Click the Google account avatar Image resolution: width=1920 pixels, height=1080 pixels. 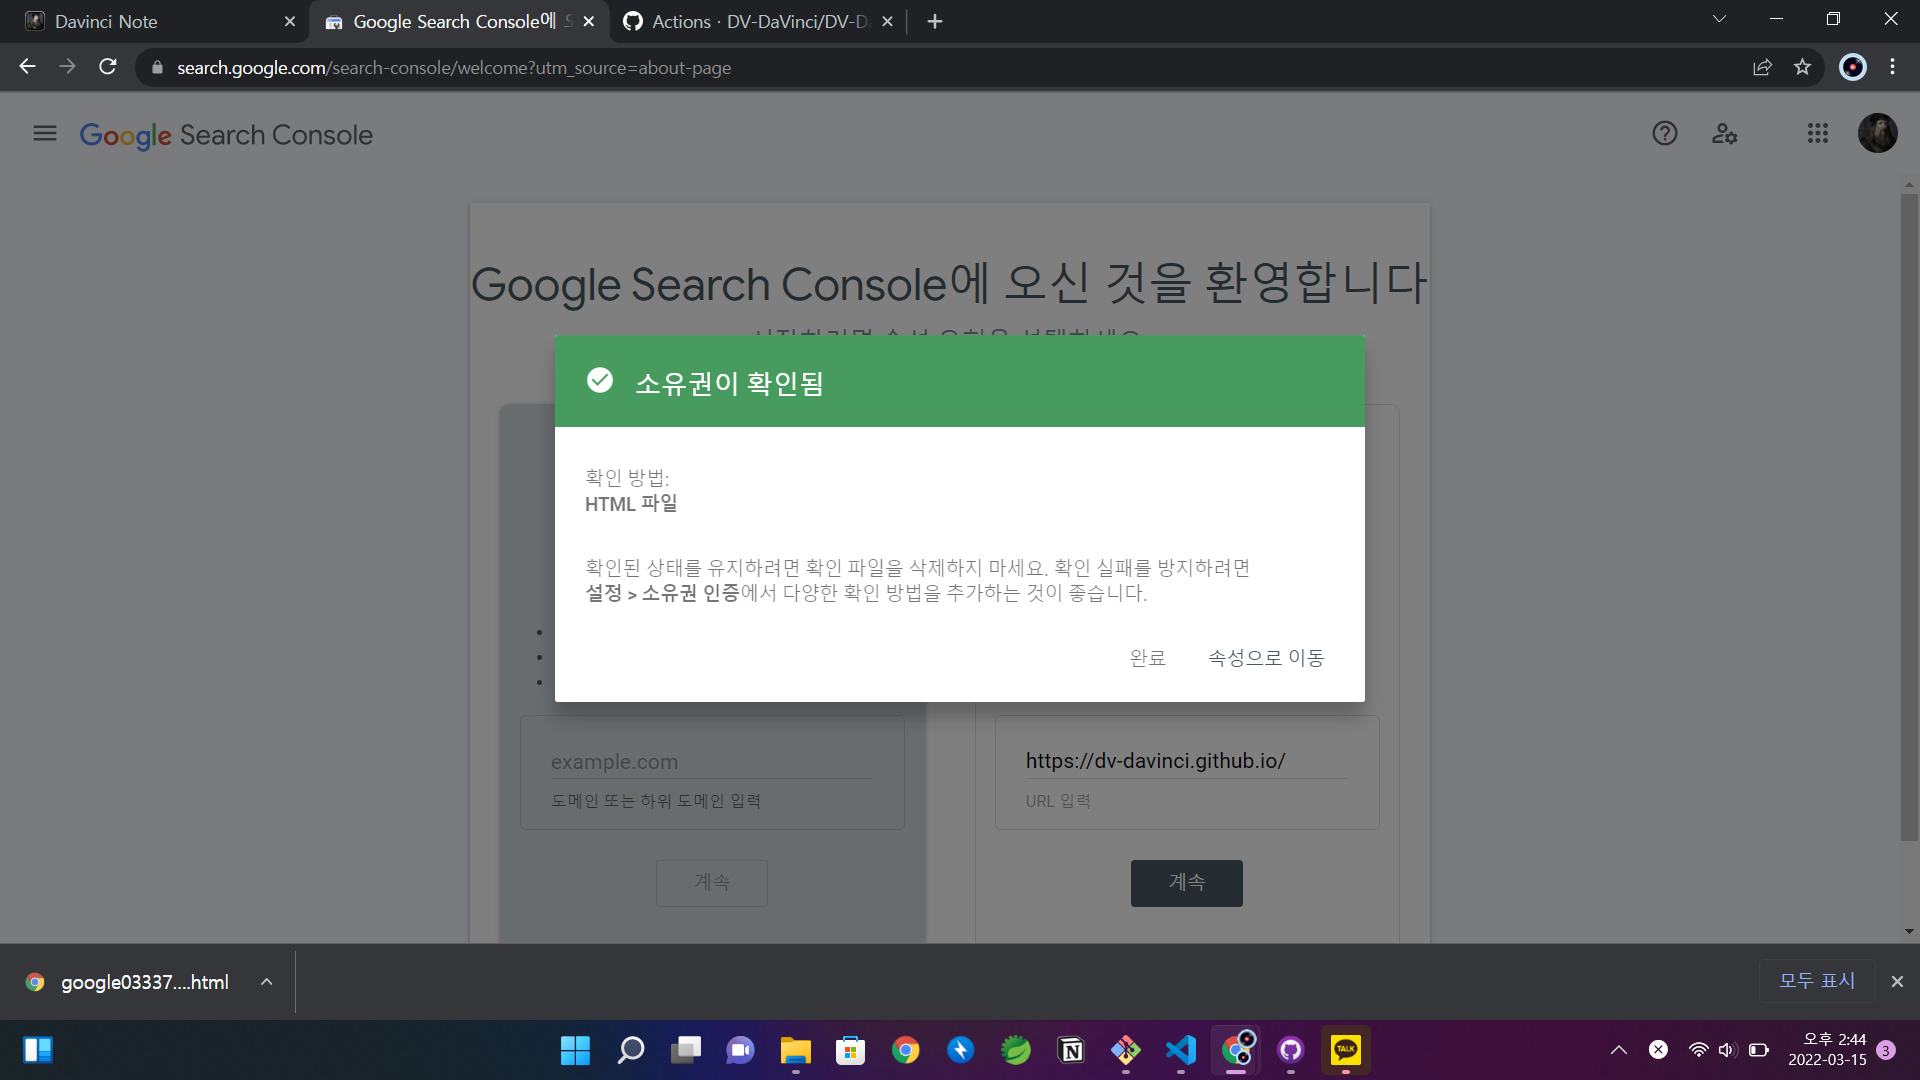1878,133
